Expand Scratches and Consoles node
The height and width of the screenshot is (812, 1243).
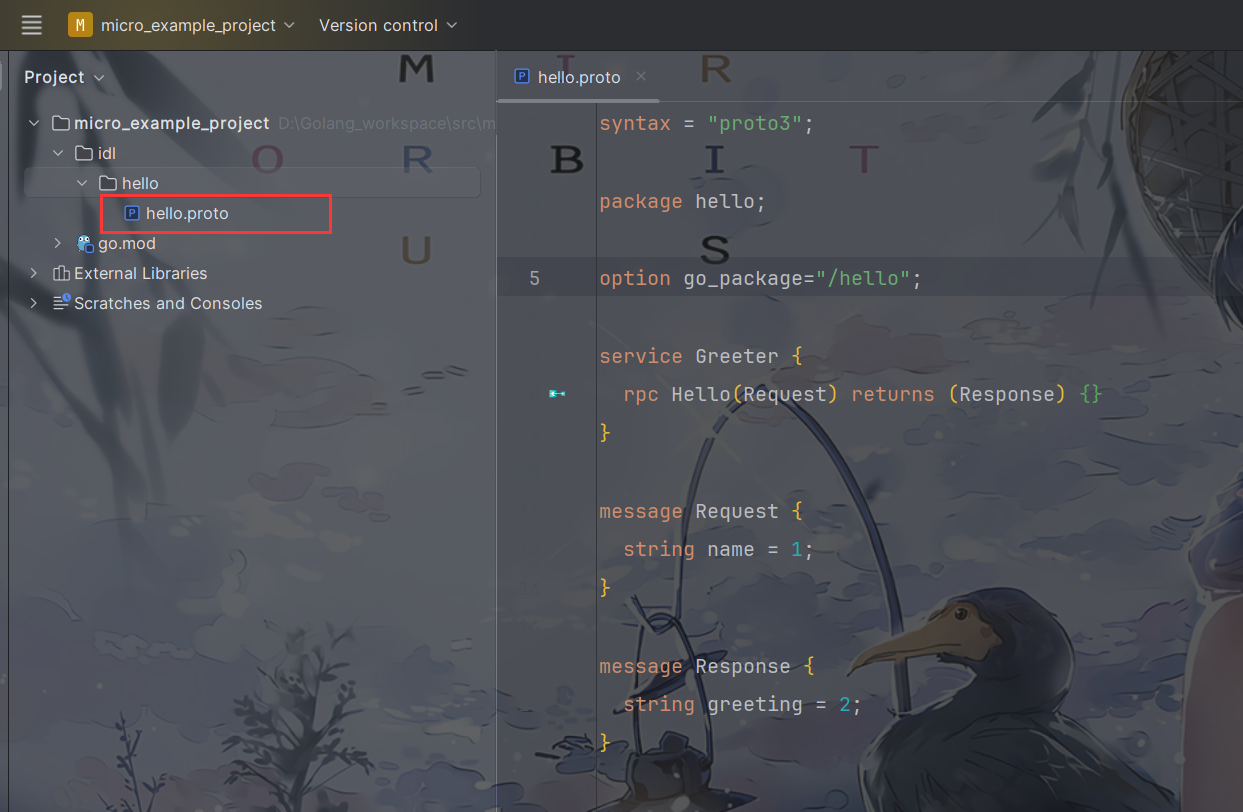click(x=34, y=303)
